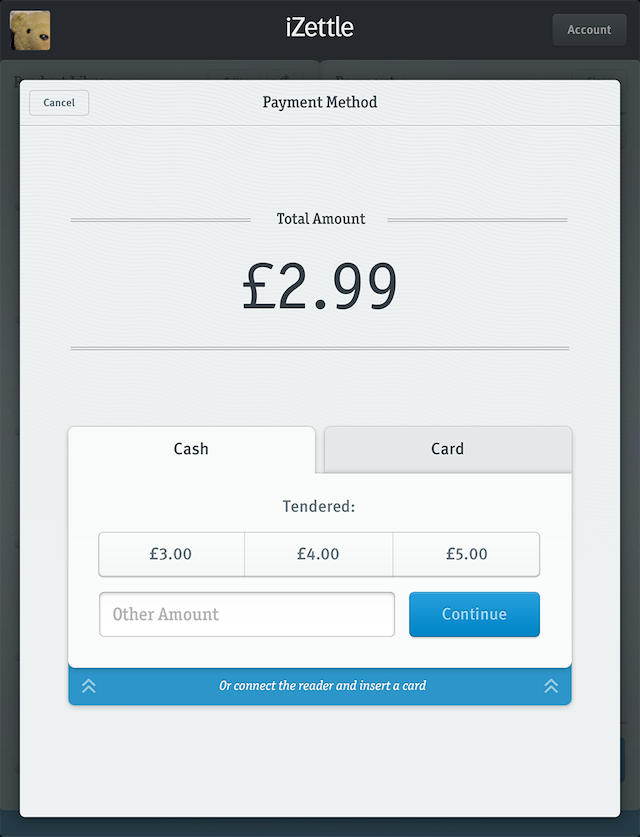Focus the Other Amount input field

(x=247, y=614)
